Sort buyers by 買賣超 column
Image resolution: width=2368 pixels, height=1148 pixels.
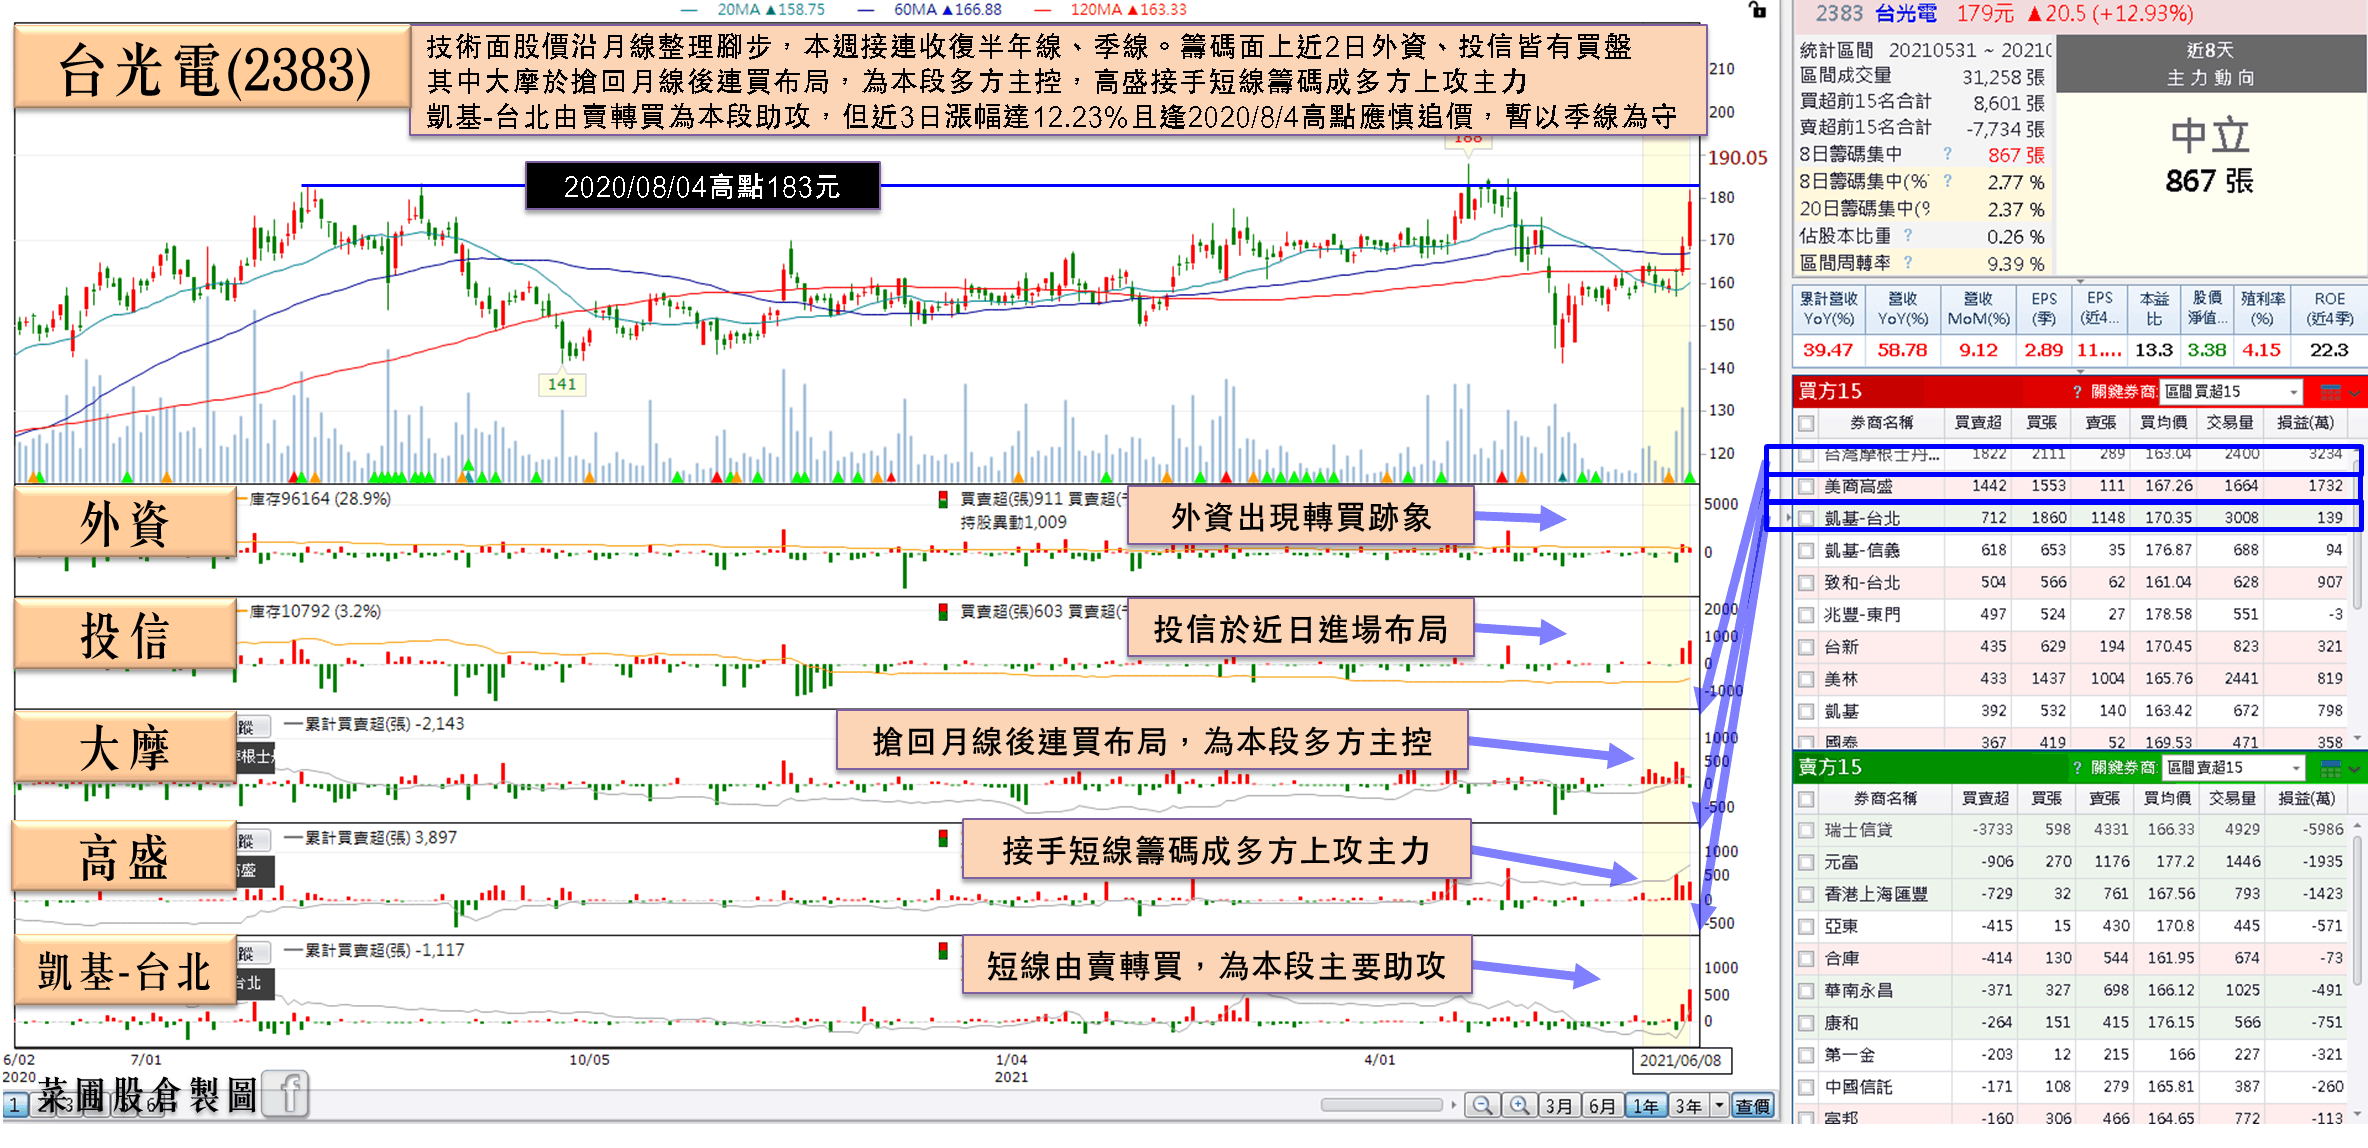[x=1978, y=423]
